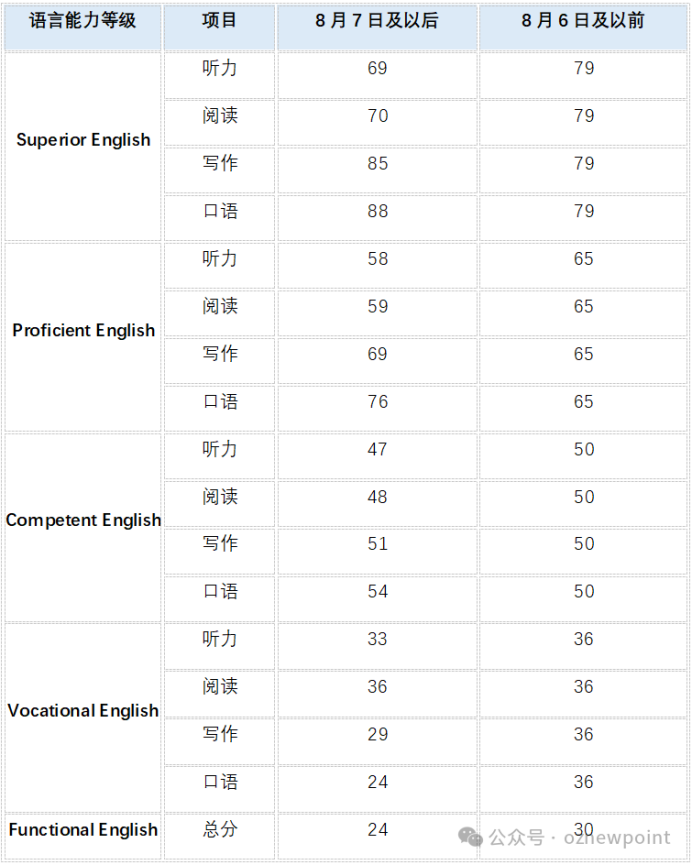The height and width of the screenshot is (865, 692).
Task: Click the WeChat icon in the watermark
Action: coord(470,837)
